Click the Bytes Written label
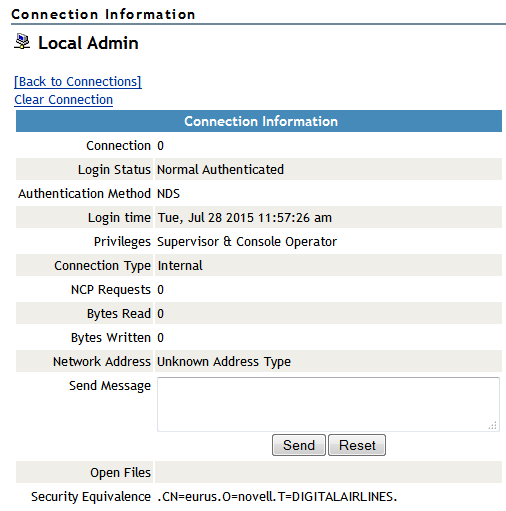 click(x=111, y=338)
